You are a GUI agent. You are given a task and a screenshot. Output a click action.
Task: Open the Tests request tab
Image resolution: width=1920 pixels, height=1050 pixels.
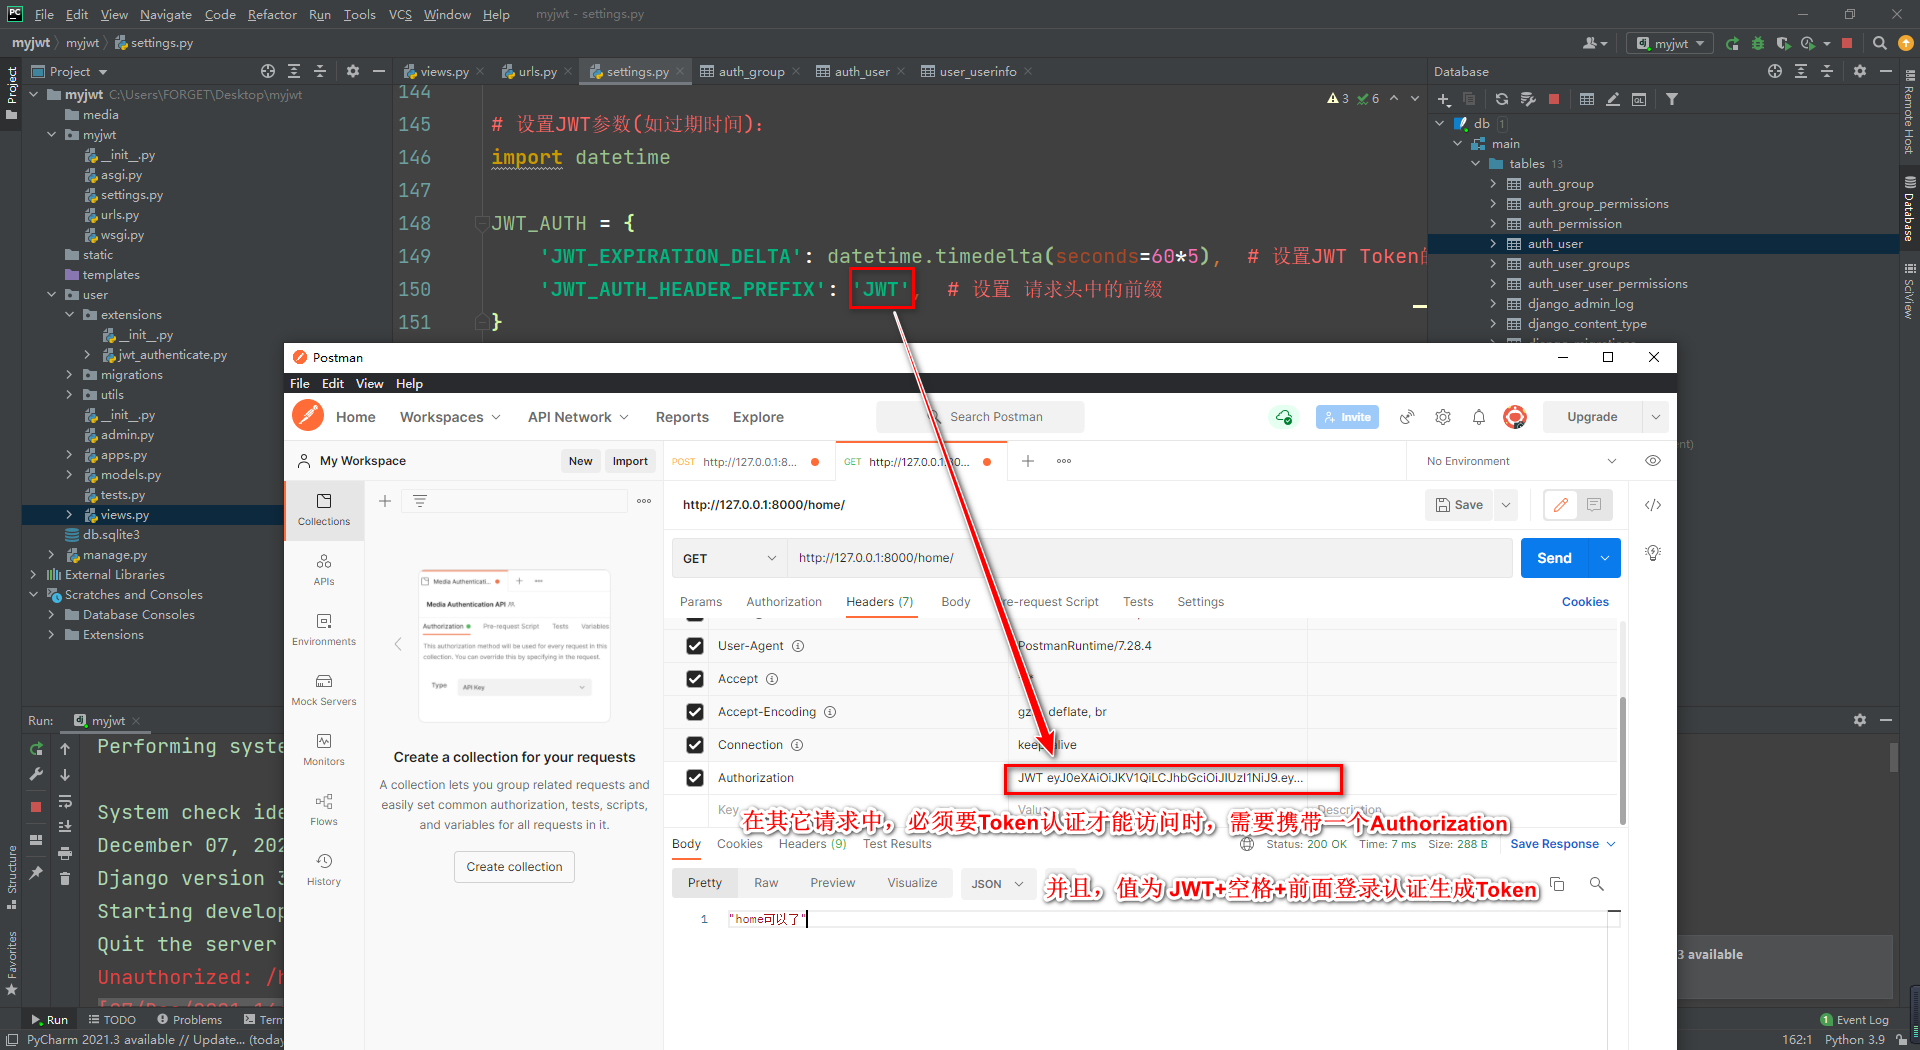pyautogui.click(x=1138, y=602)
